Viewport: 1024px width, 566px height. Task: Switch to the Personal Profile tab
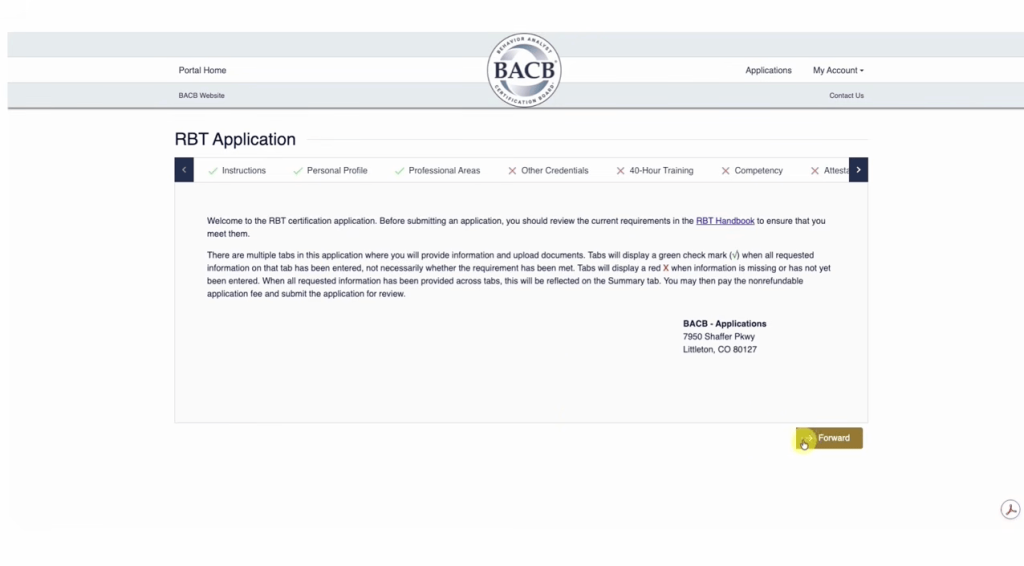[x=330, y=170]
